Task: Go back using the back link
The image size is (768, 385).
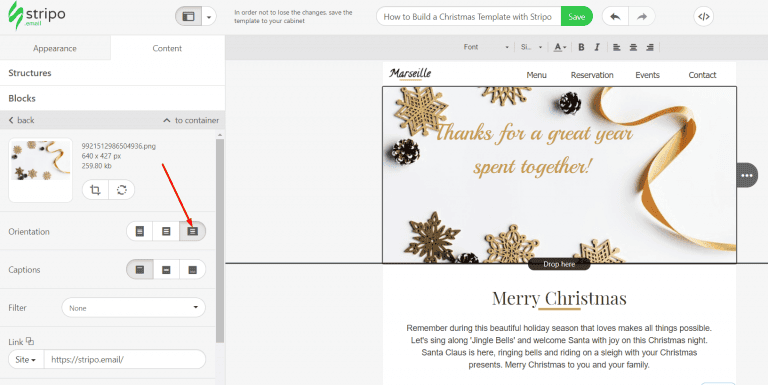Action: pyautogui.click(x=22, y=120)
